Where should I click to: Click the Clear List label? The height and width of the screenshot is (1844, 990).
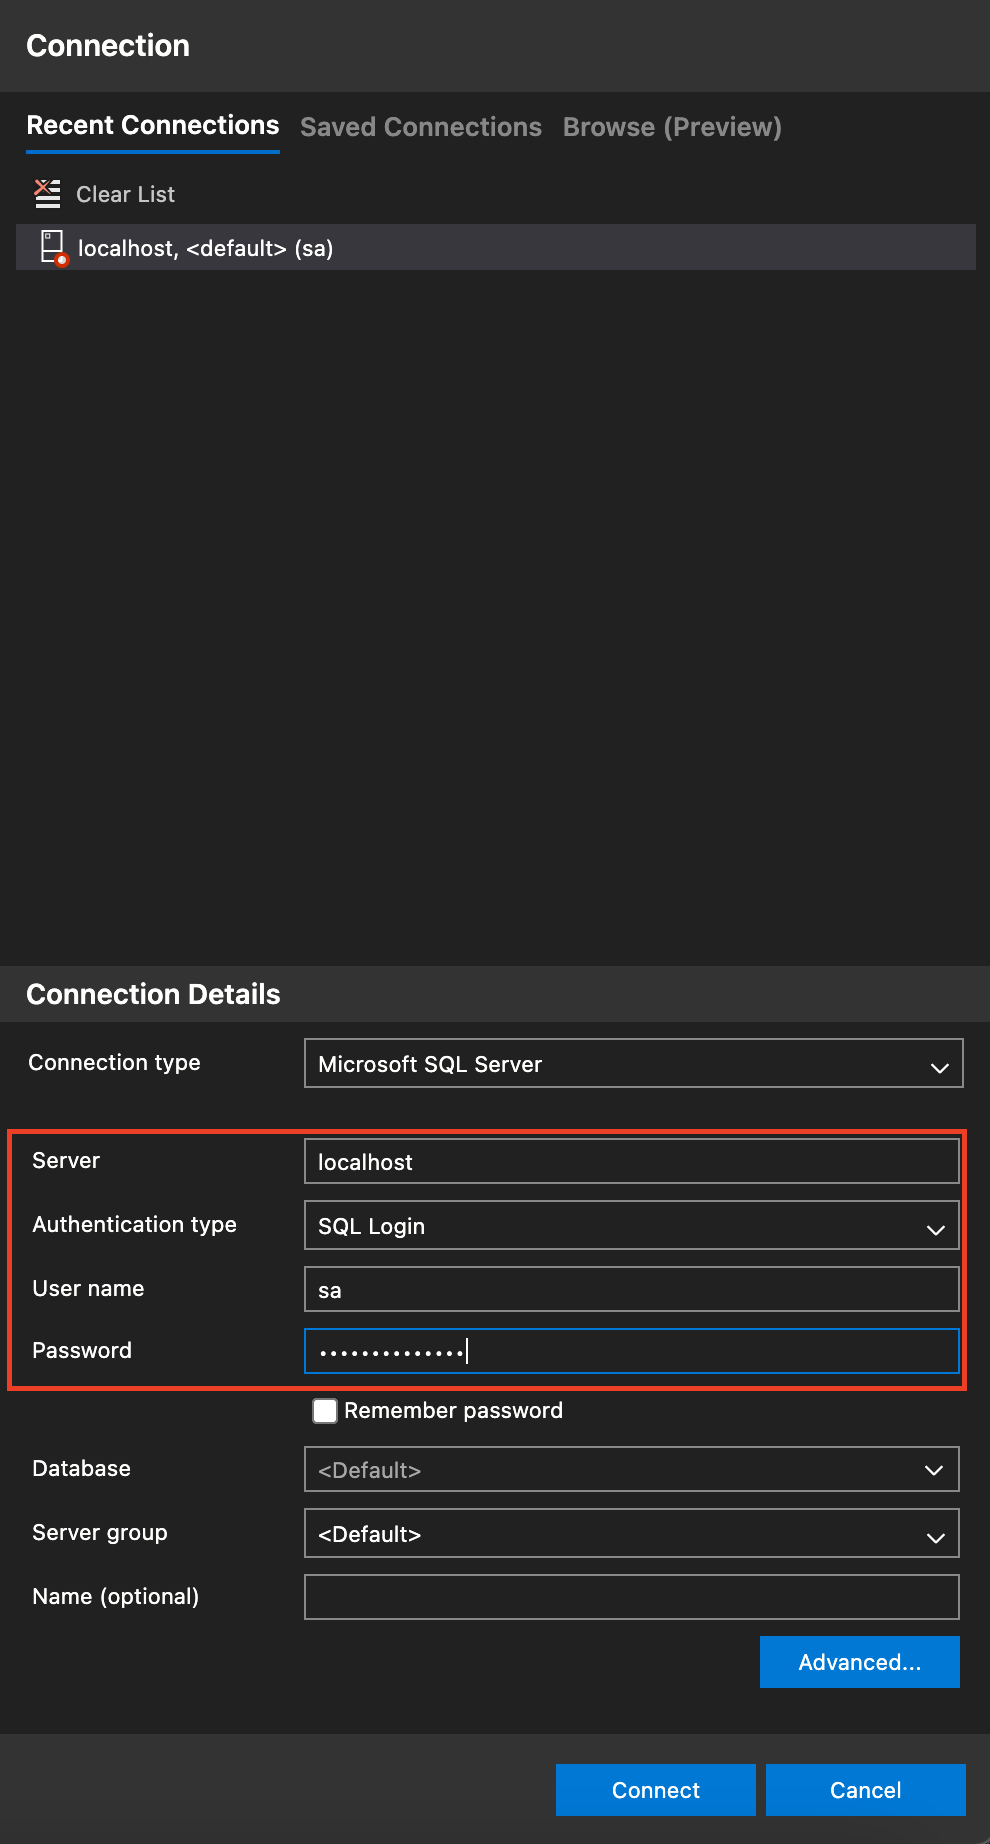point(125,194)
